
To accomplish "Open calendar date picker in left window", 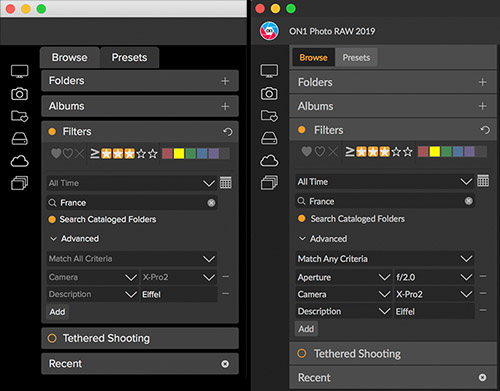I will coord(226,183).
